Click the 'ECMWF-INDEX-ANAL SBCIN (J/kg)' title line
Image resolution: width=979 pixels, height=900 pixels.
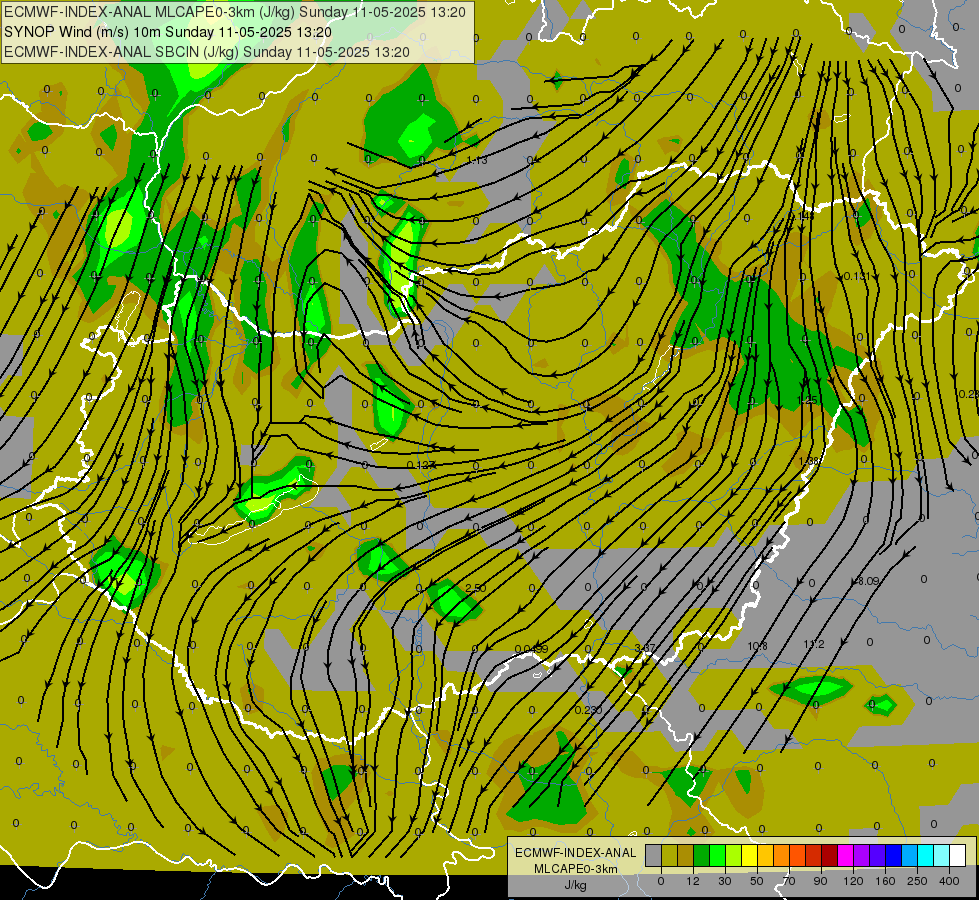(x=207, y=52)
